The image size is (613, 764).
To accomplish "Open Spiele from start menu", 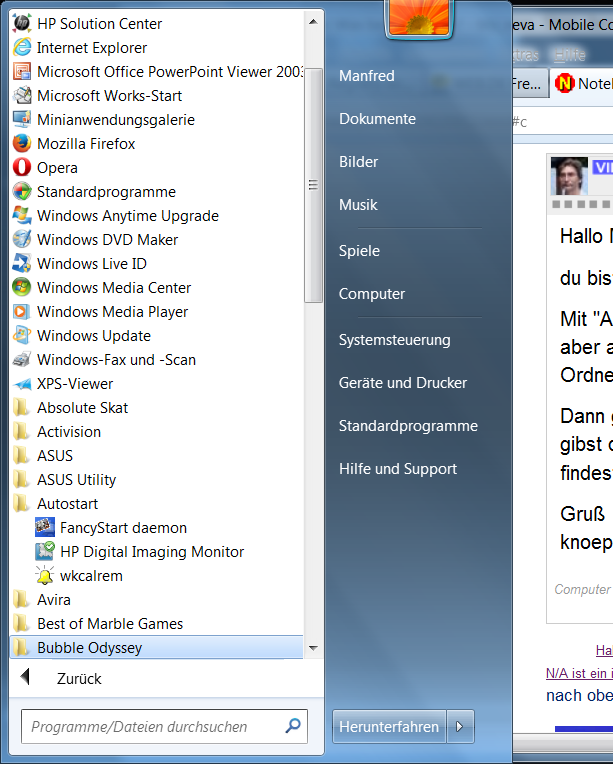I will (x=360, y=250).
